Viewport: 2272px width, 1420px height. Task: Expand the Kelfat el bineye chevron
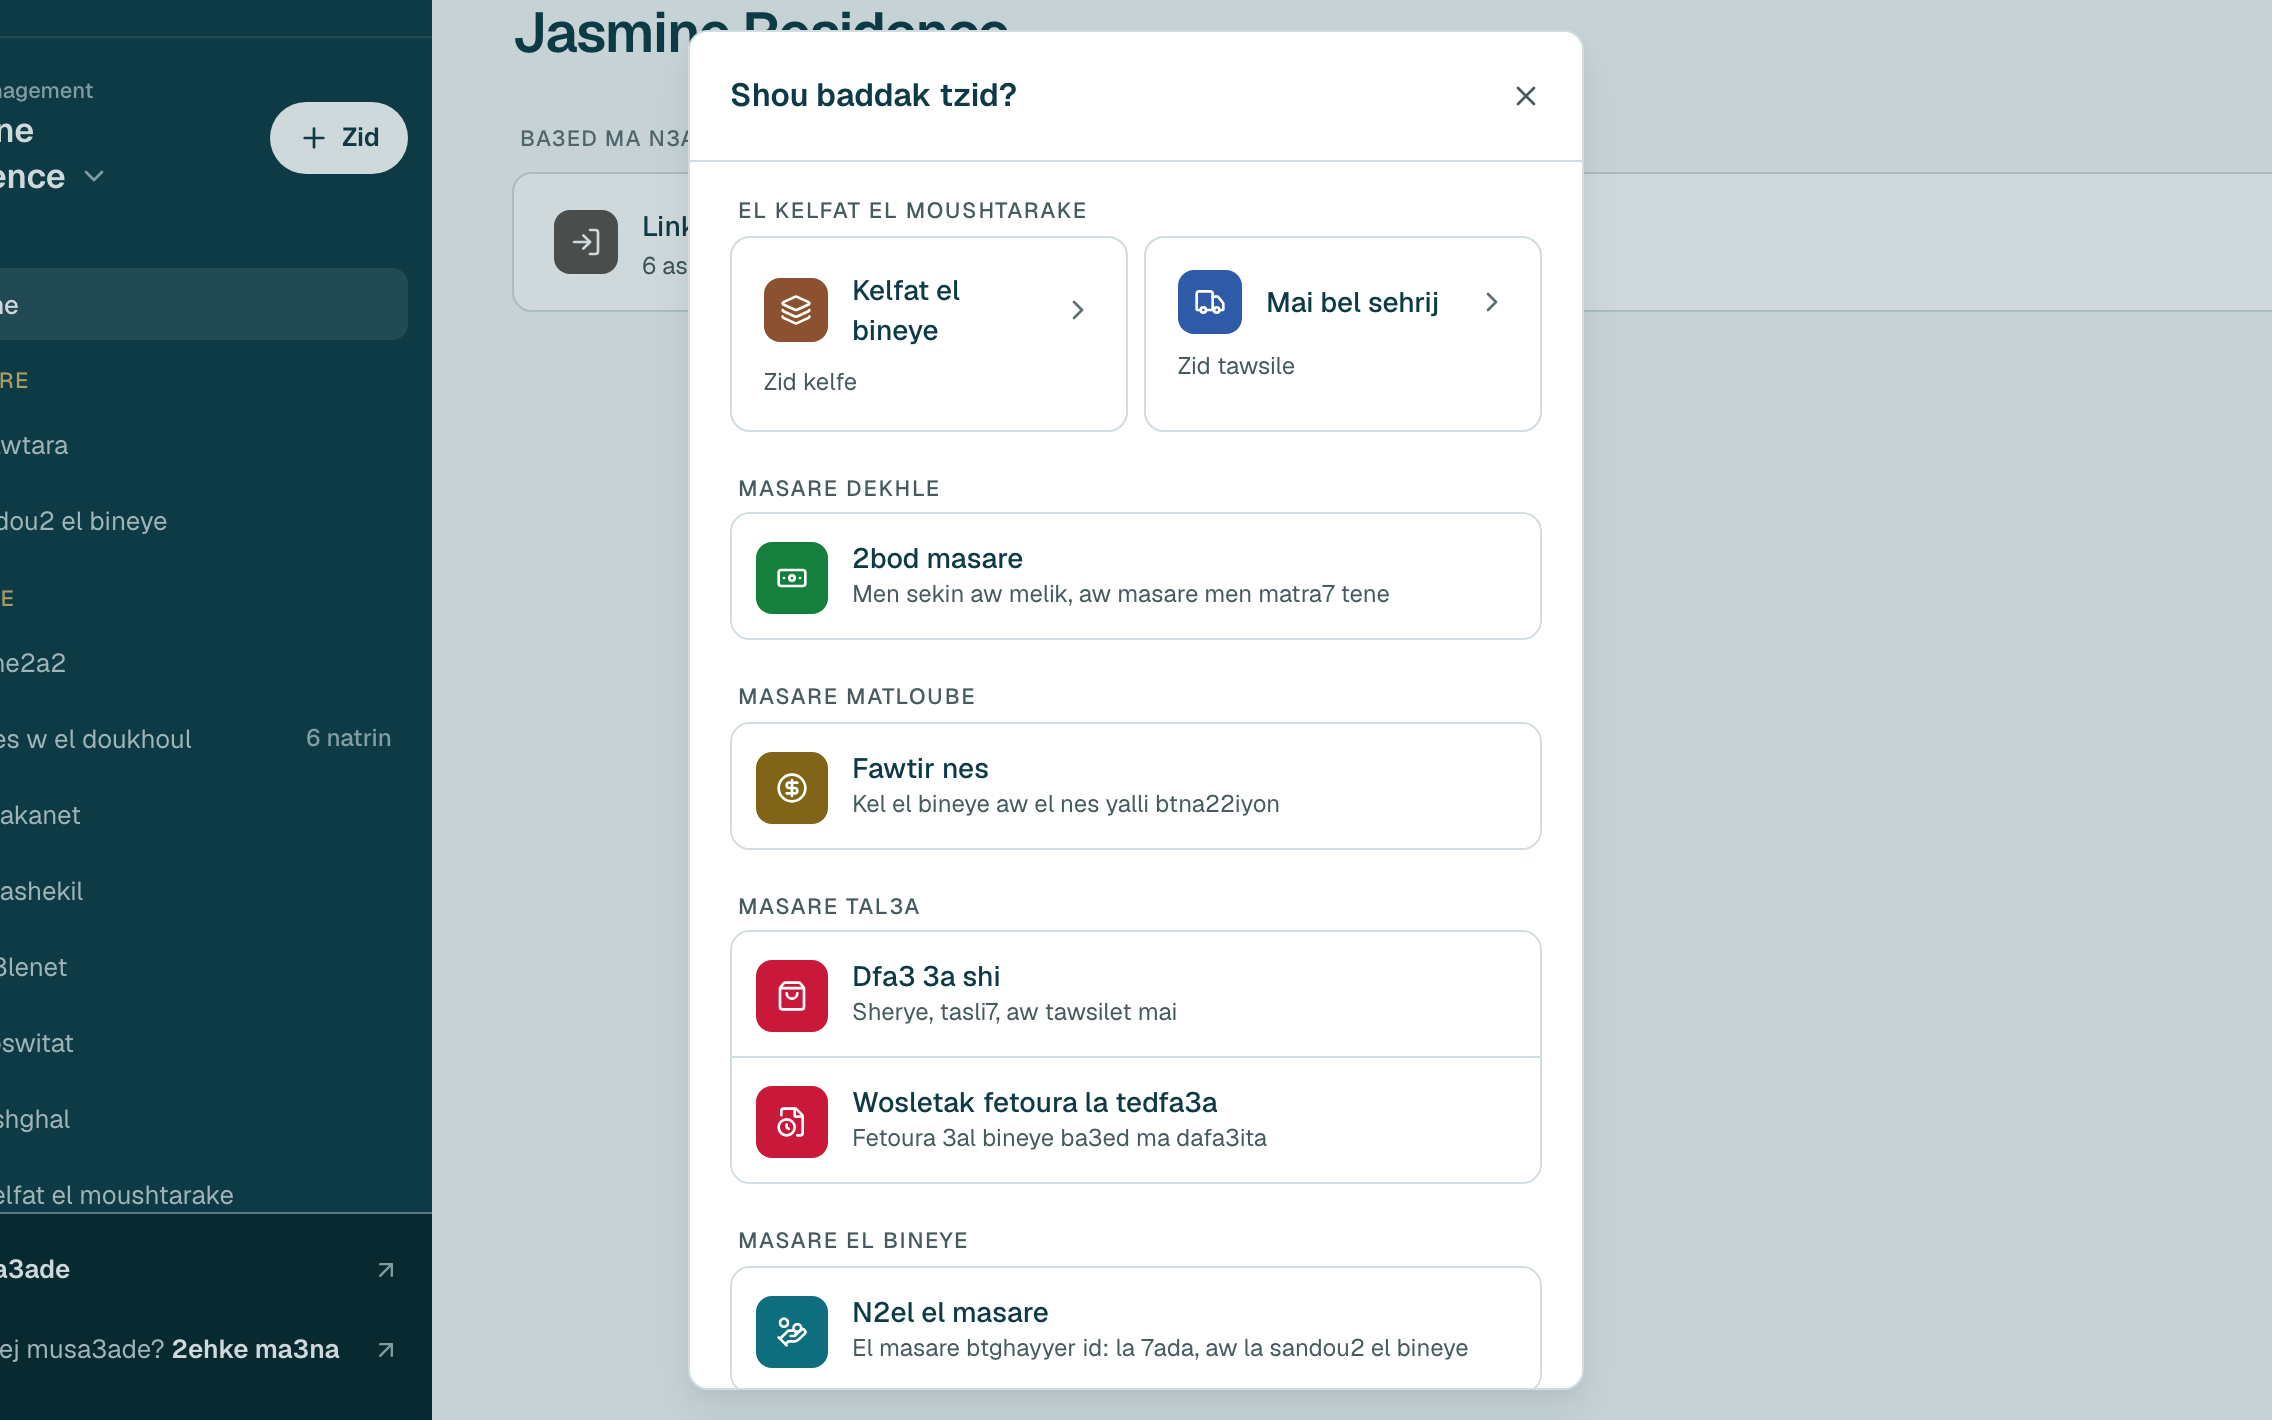pos(1077,310)
